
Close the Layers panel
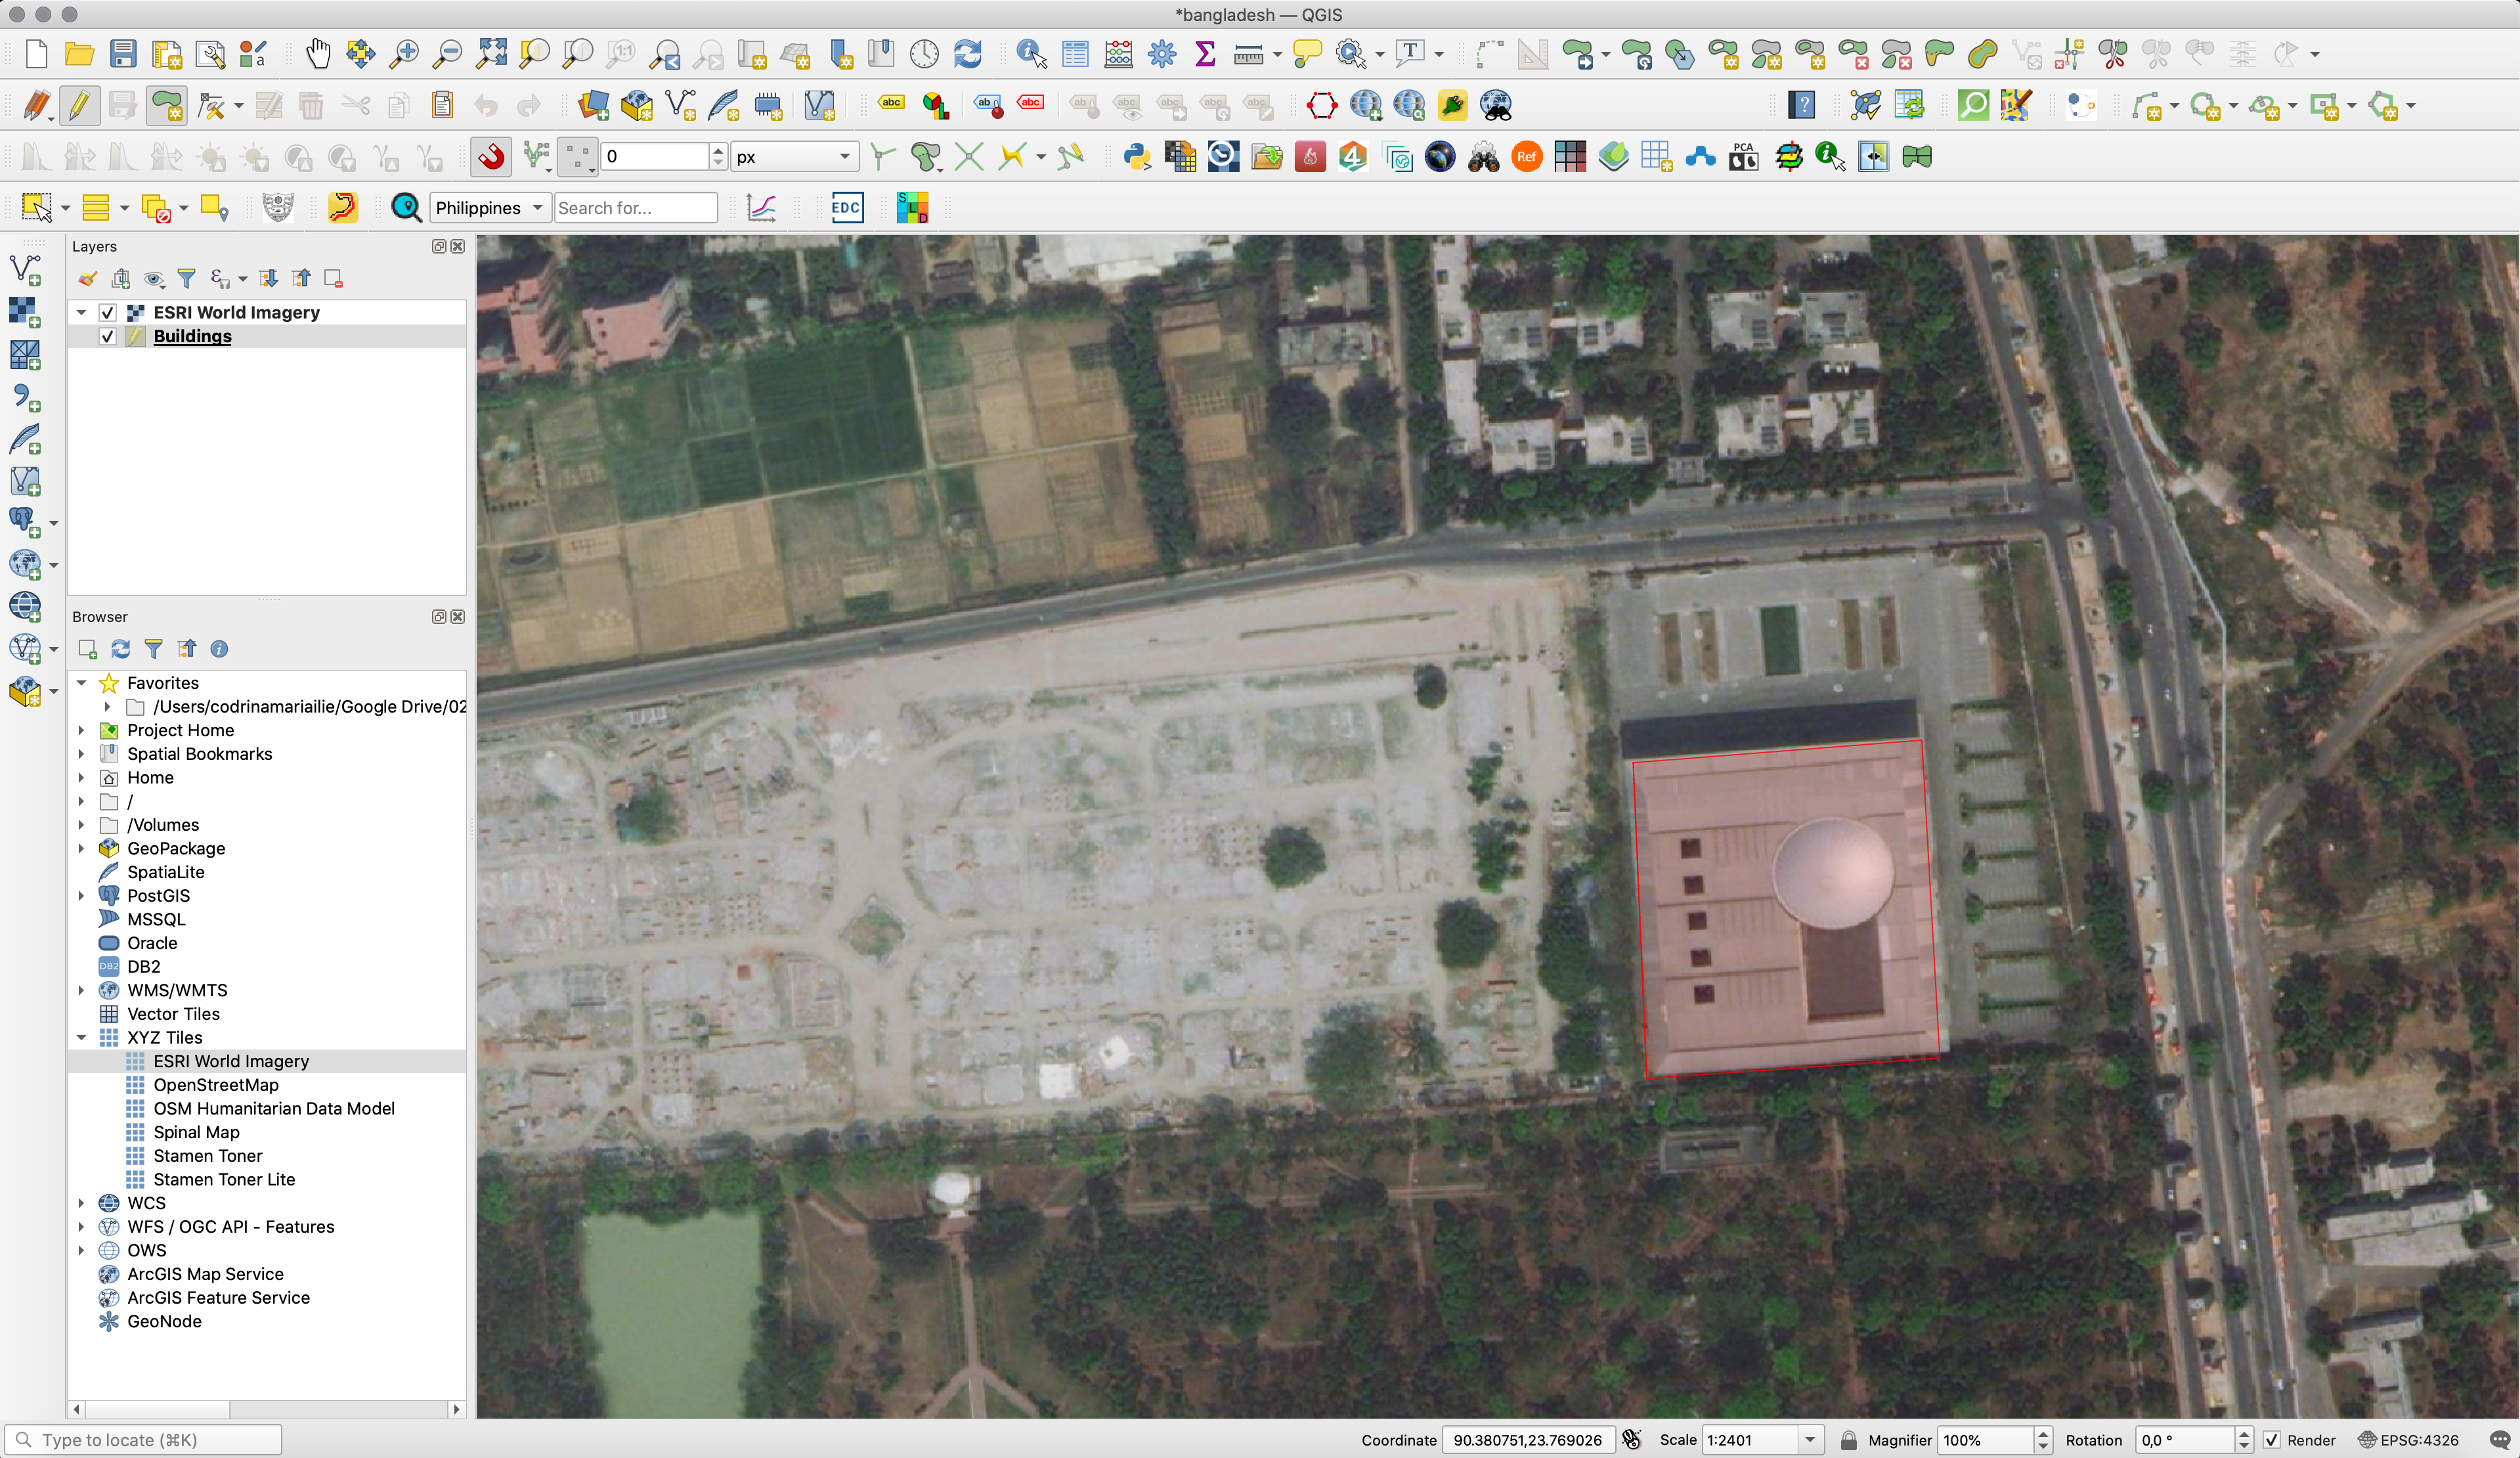click(x=458, y=246)
